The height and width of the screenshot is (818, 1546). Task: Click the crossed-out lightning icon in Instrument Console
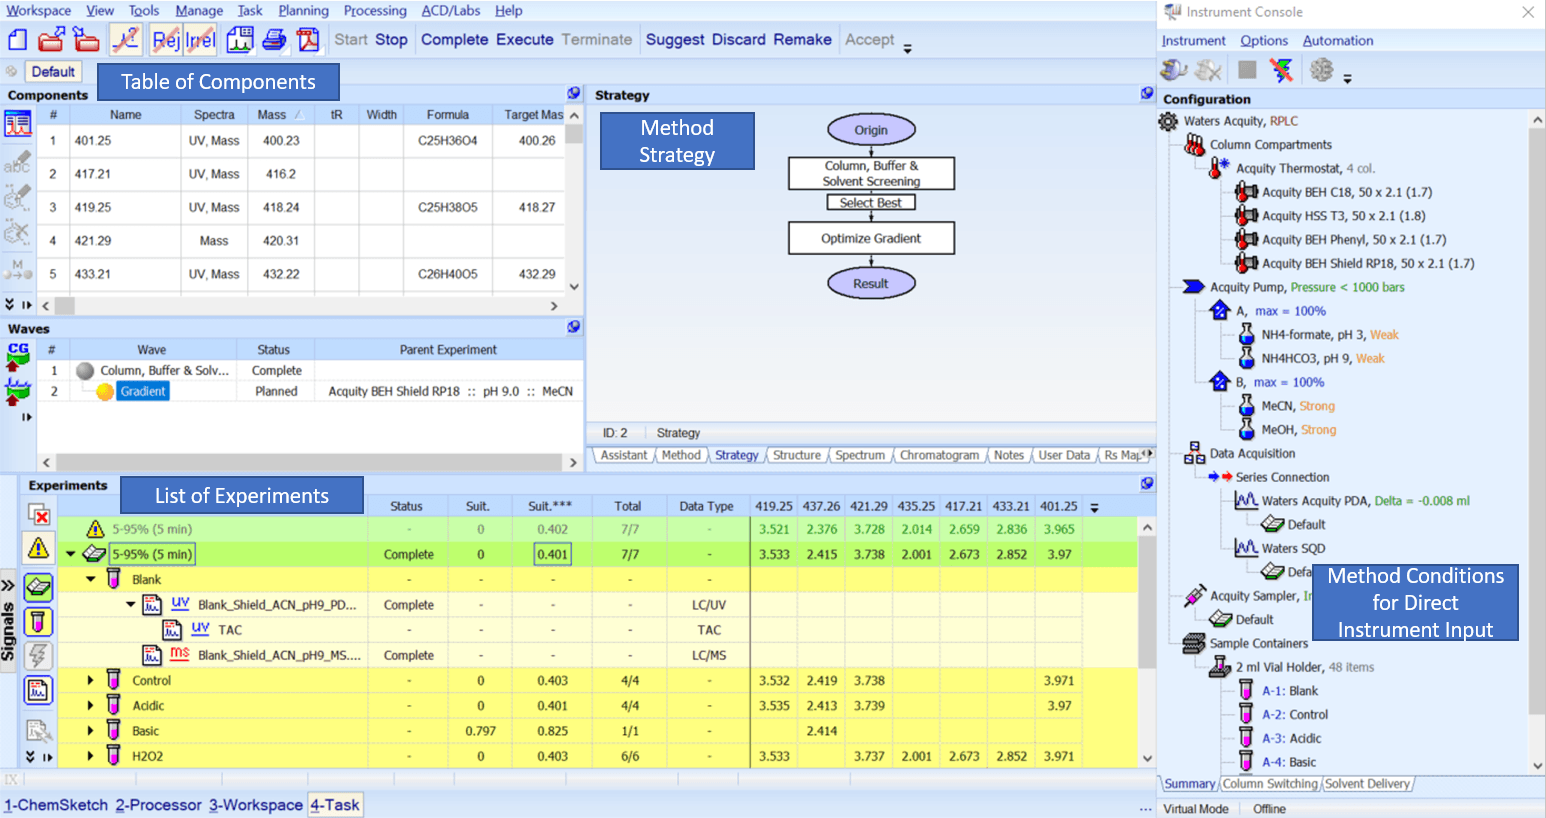(1281, 70)
